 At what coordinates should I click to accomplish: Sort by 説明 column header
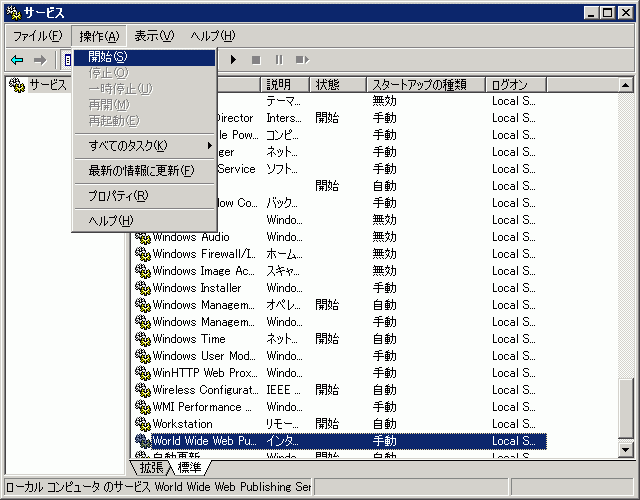284,84
